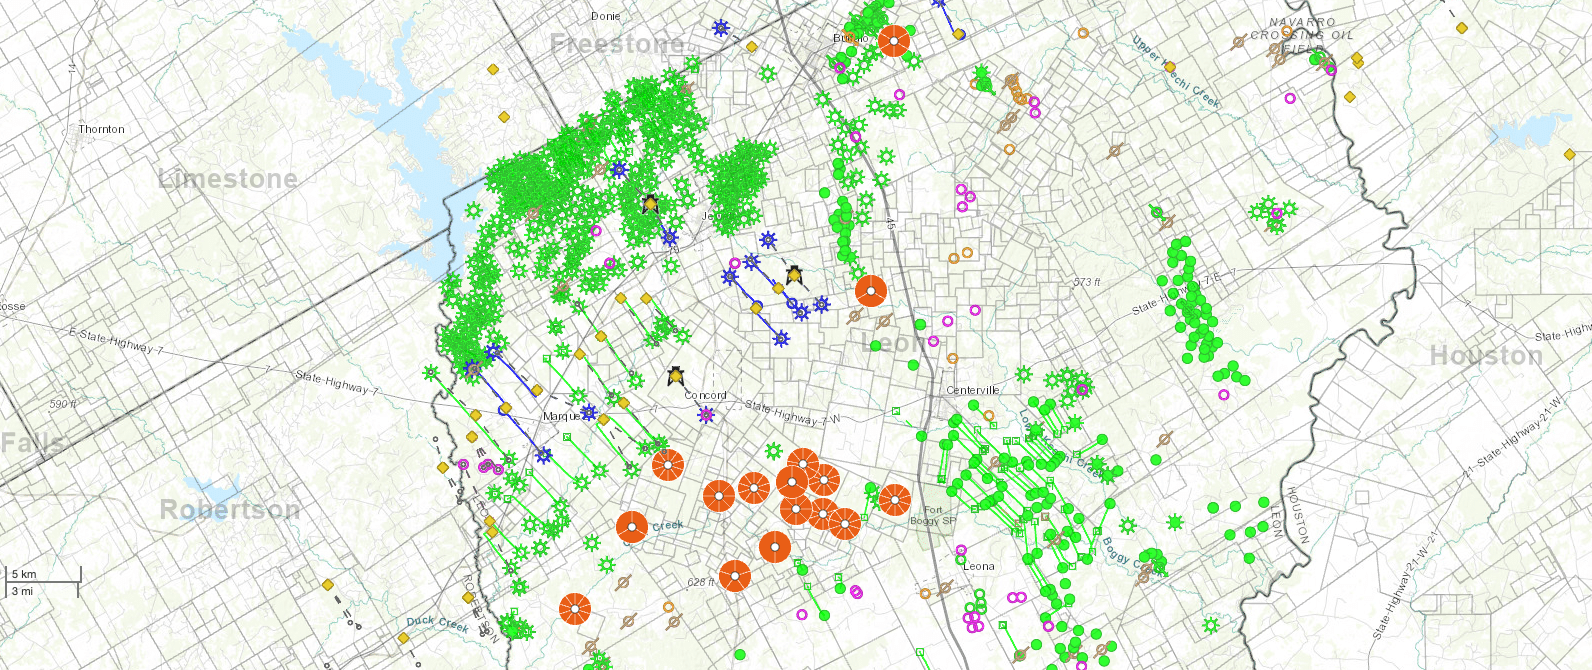Click the blue star well below Donie

pos(720,28)
